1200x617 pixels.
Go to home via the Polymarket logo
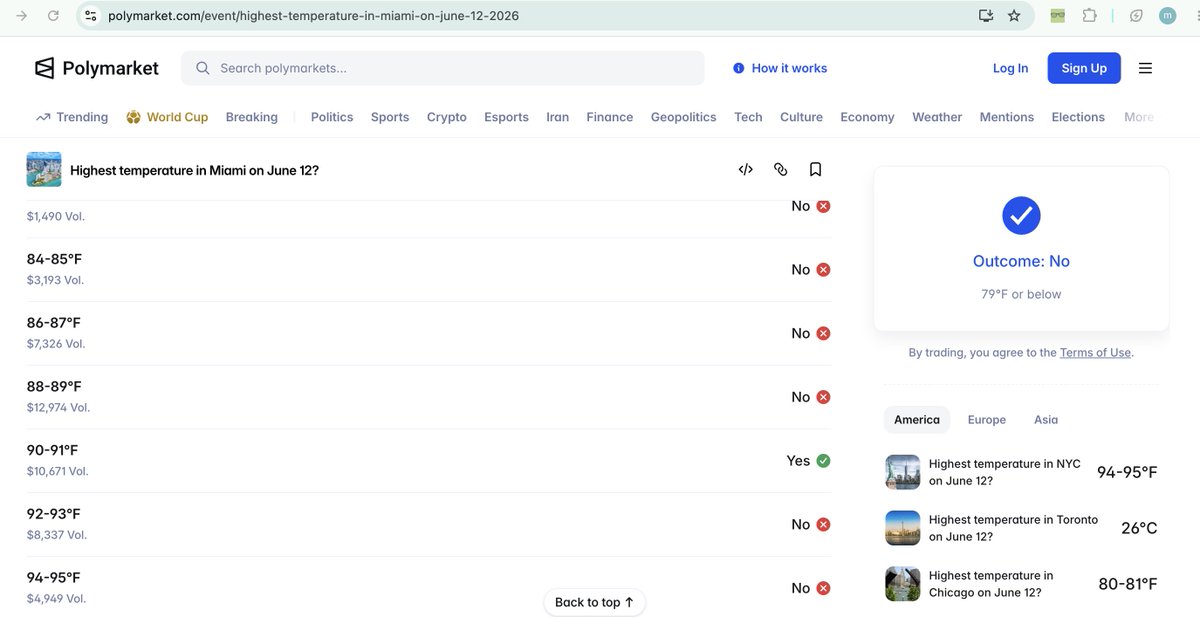pyautogui.click(x=97, y=68)
